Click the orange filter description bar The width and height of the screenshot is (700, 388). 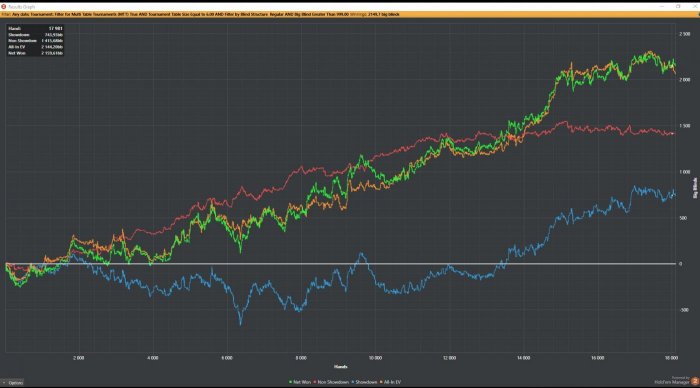350,14
